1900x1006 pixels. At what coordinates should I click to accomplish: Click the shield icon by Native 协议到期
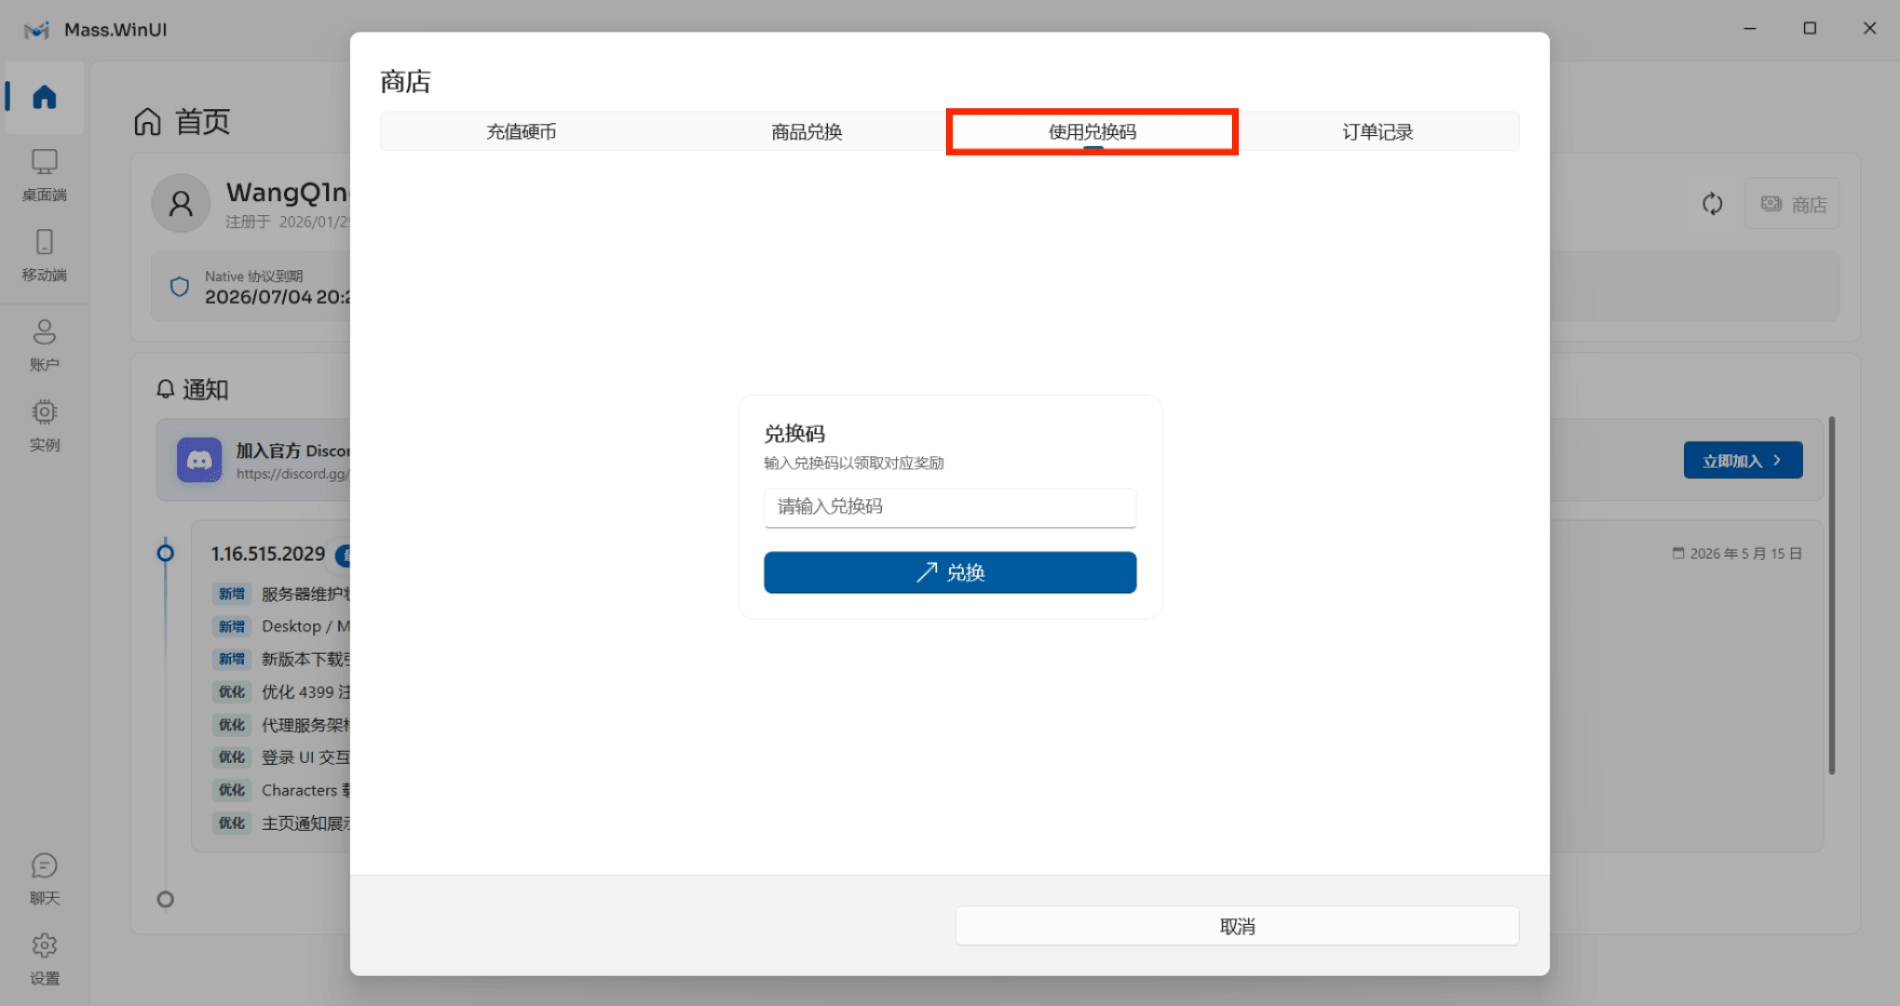(x=180, y=287)
